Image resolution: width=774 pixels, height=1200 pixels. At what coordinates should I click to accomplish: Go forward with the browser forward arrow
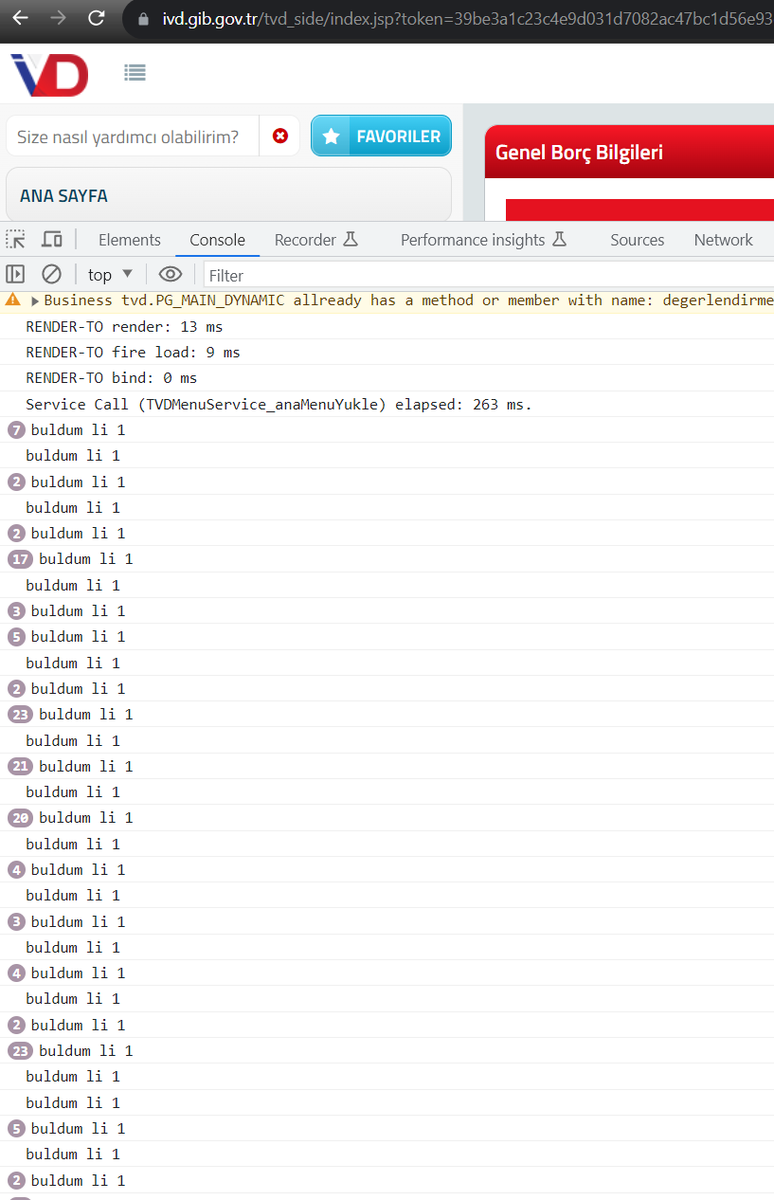click(58, 18)
